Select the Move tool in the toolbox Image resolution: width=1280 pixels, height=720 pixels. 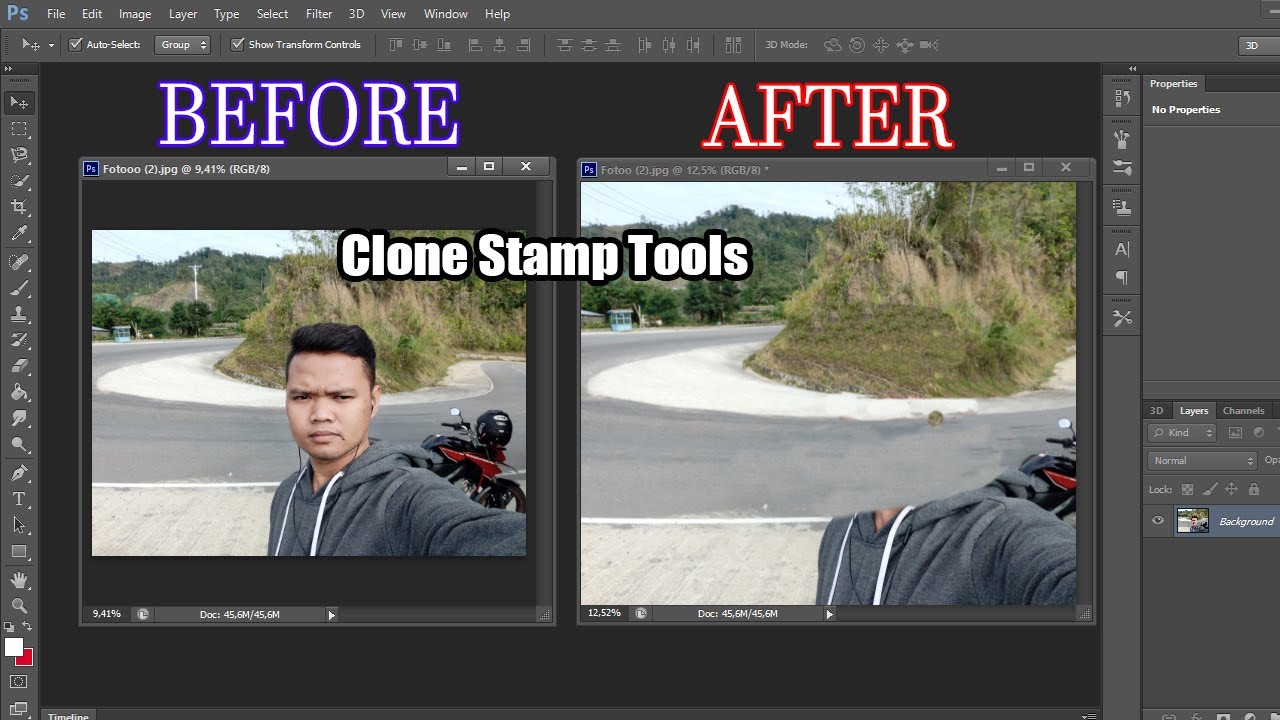pyautogui.click(x=19, y=102)
